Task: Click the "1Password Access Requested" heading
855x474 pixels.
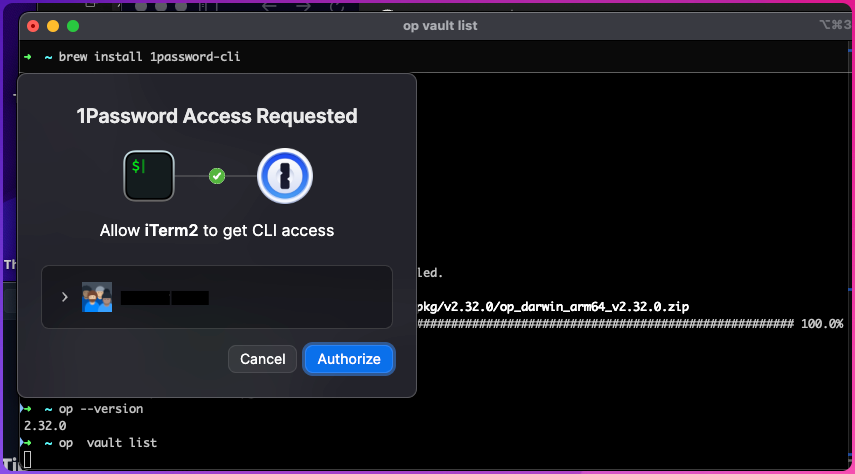Action: 217,116
